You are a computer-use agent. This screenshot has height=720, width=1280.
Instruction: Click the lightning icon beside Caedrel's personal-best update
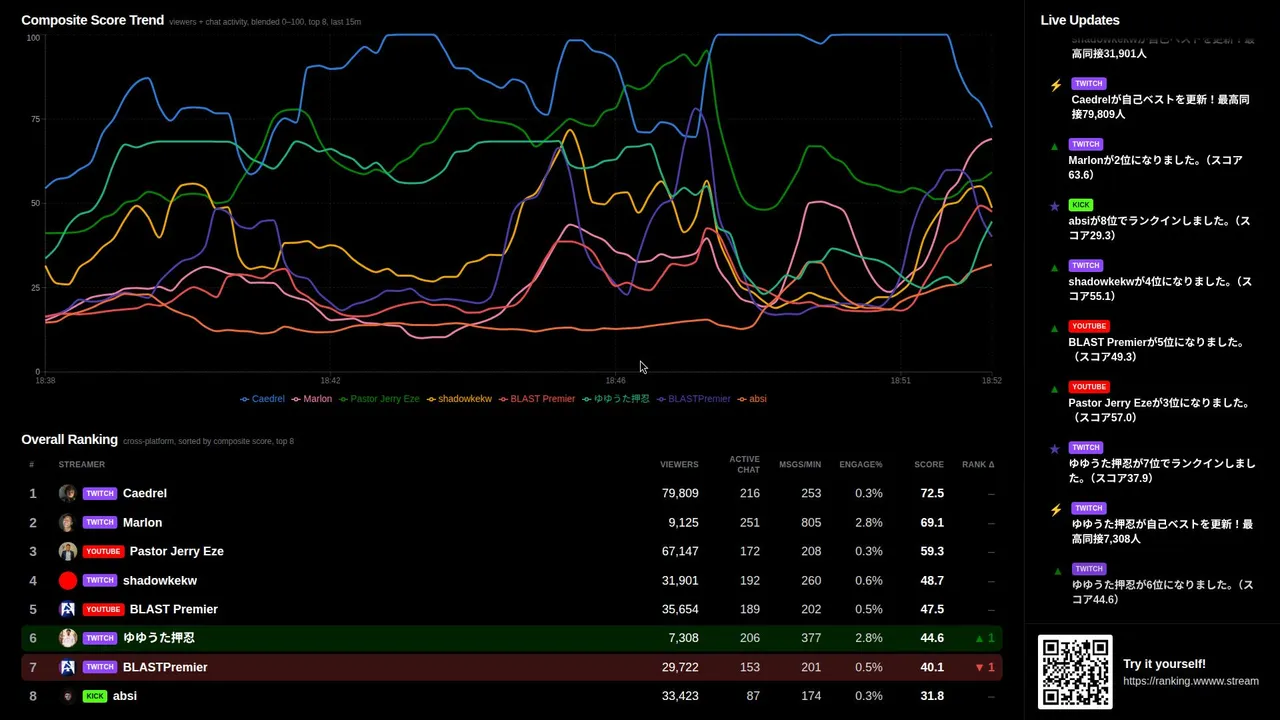[x=1056, y=86]
